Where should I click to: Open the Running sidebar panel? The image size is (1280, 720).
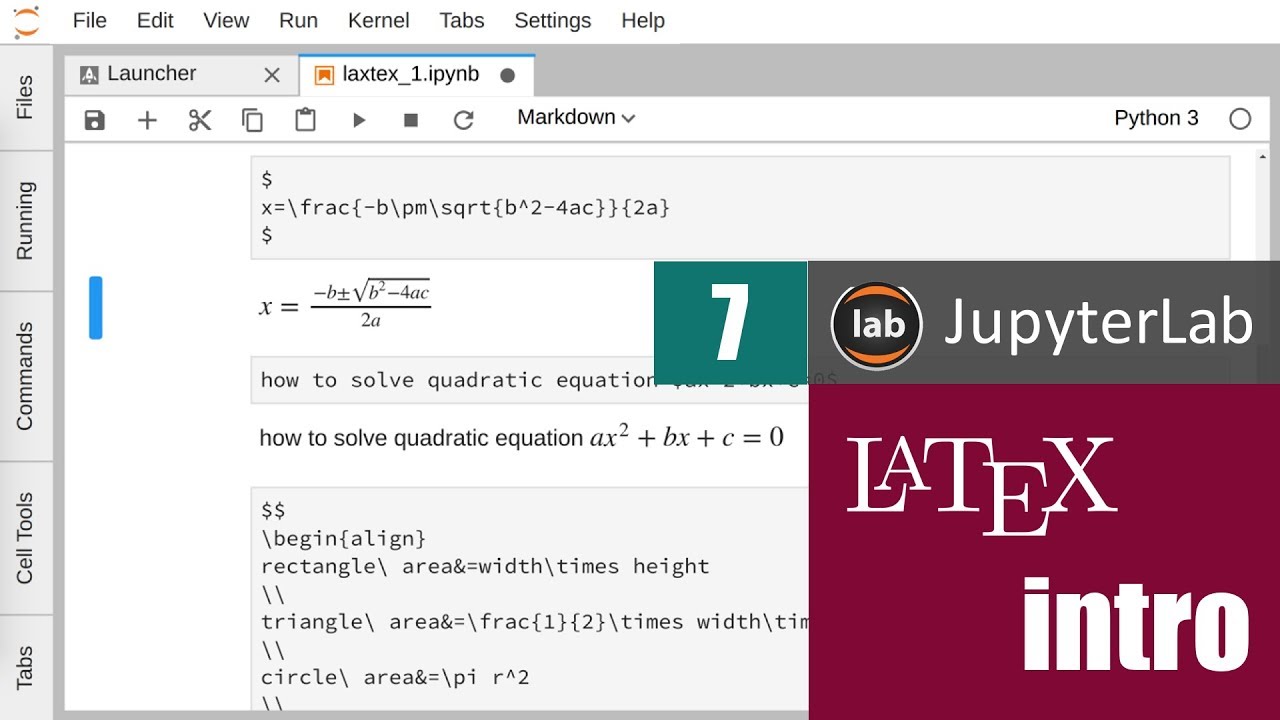pos(26,221)
